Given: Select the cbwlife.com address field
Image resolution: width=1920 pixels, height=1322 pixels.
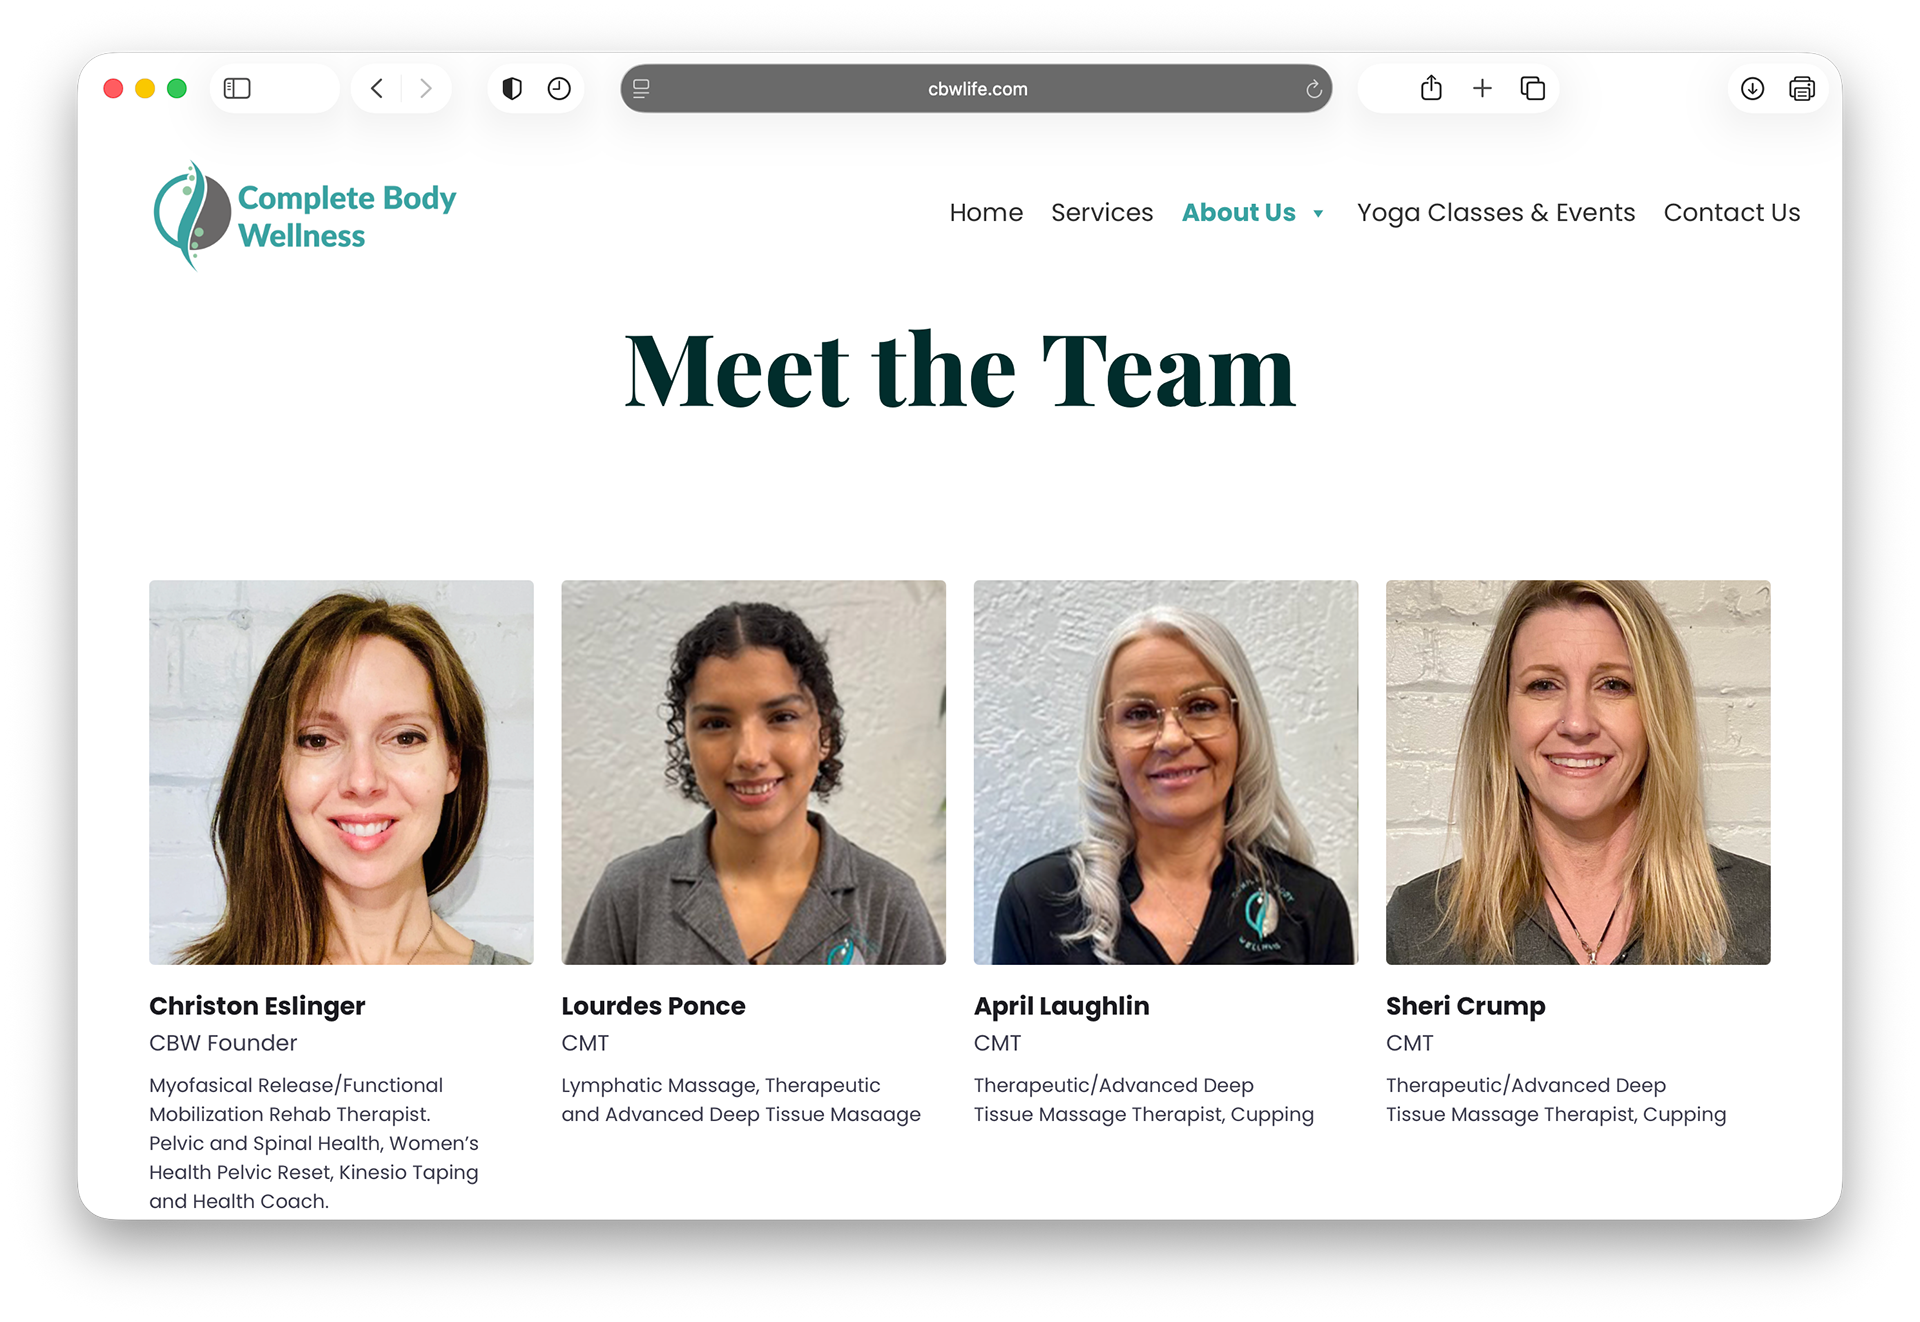Looking at the screenshot, I should pos(976,89).
